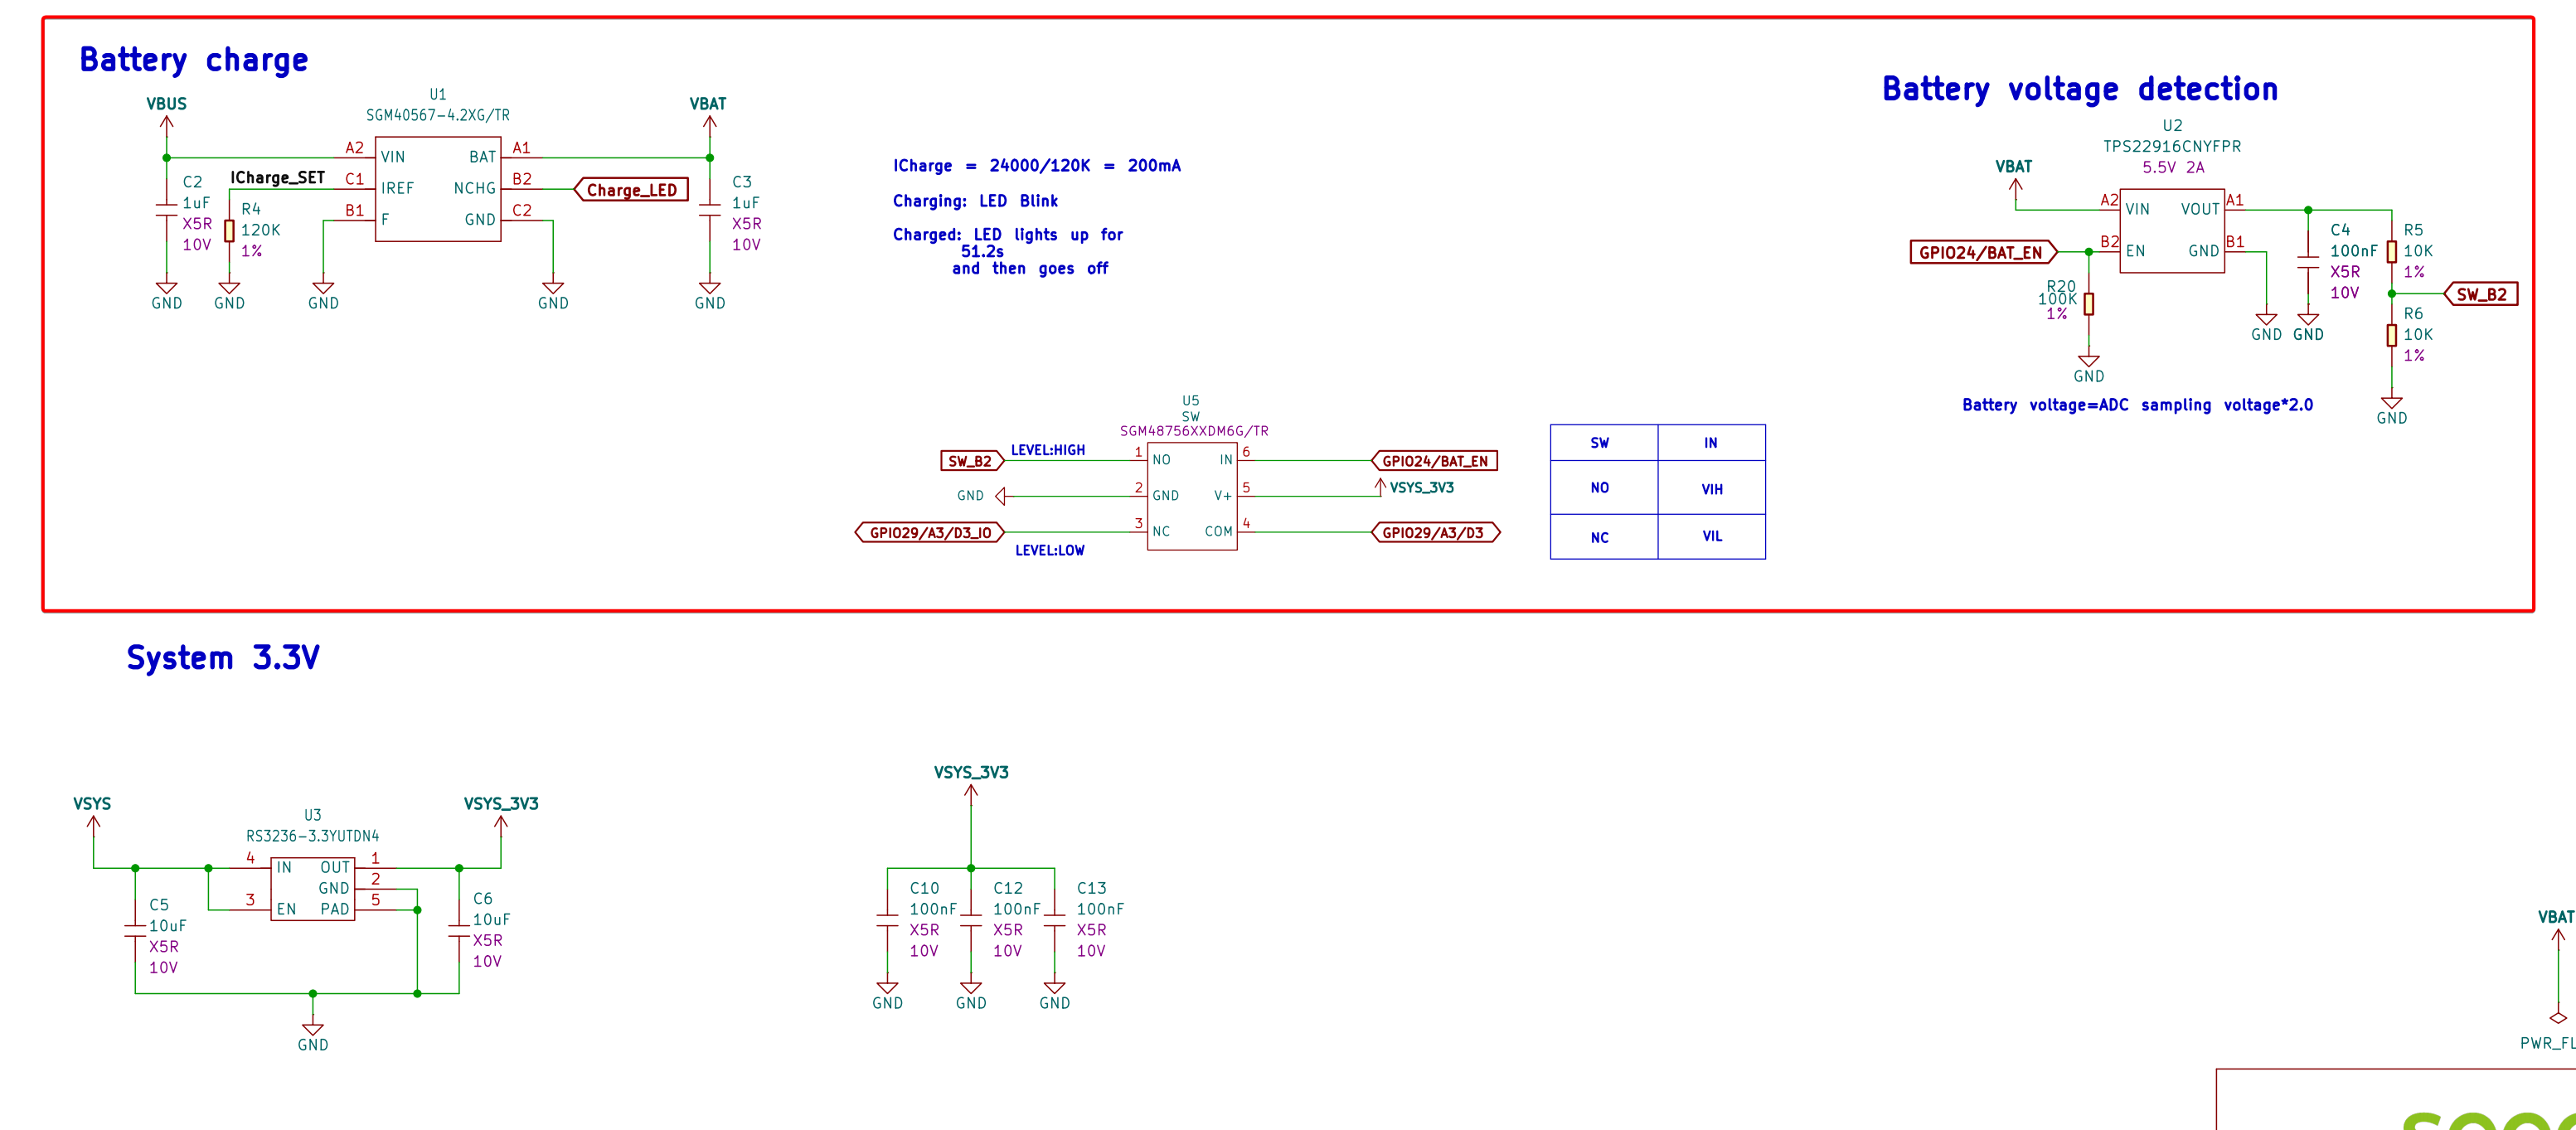Click the 'Battery charge' heading
Screen dimensions: 2576x1130
[x=194, y=60]
